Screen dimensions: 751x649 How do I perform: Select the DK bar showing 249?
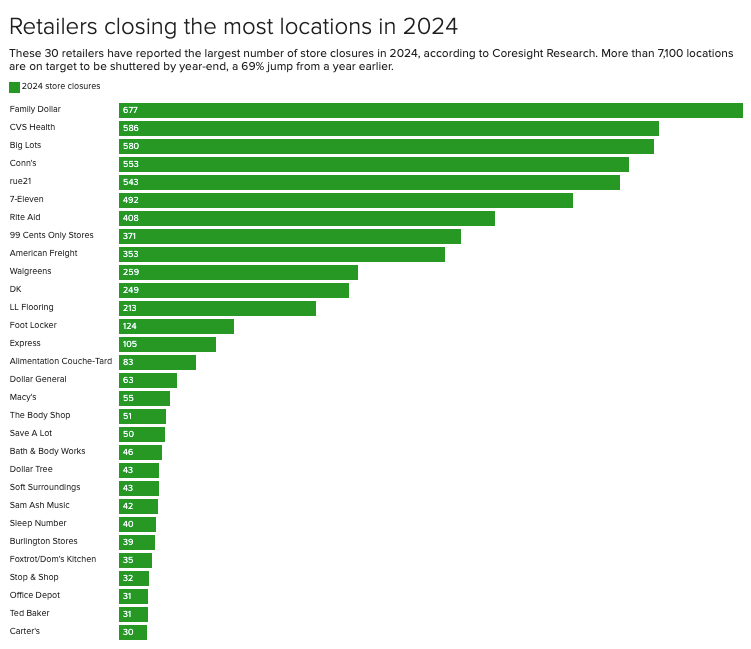234,290
